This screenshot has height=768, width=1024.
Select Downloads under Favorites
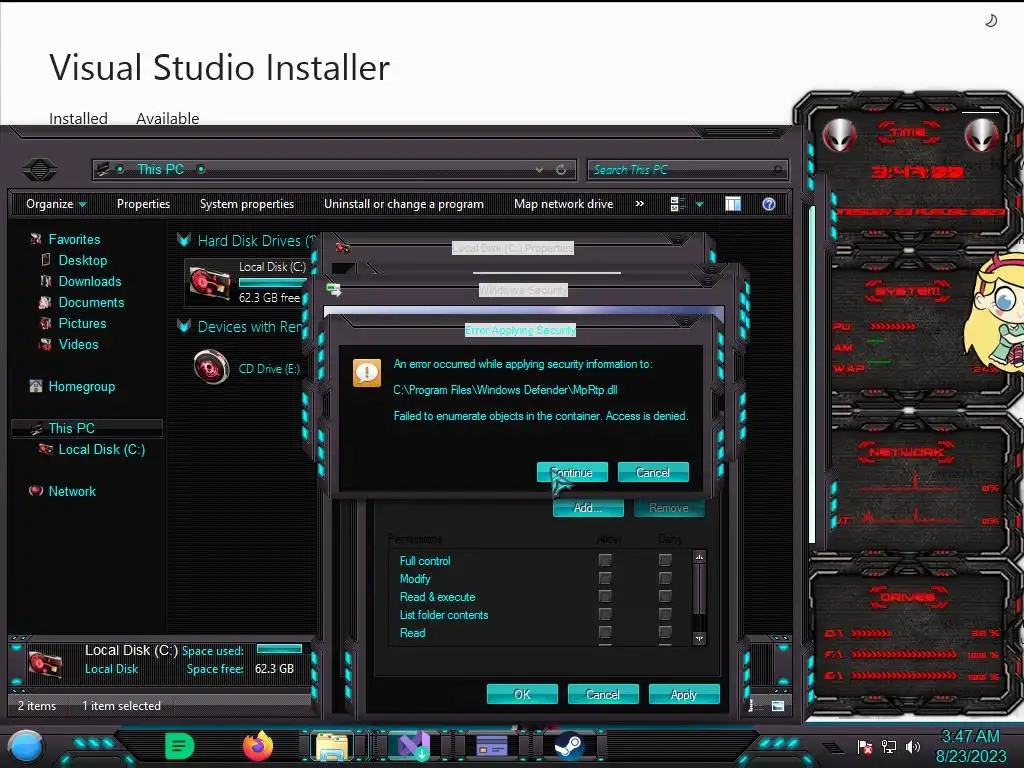coord(90,281)
